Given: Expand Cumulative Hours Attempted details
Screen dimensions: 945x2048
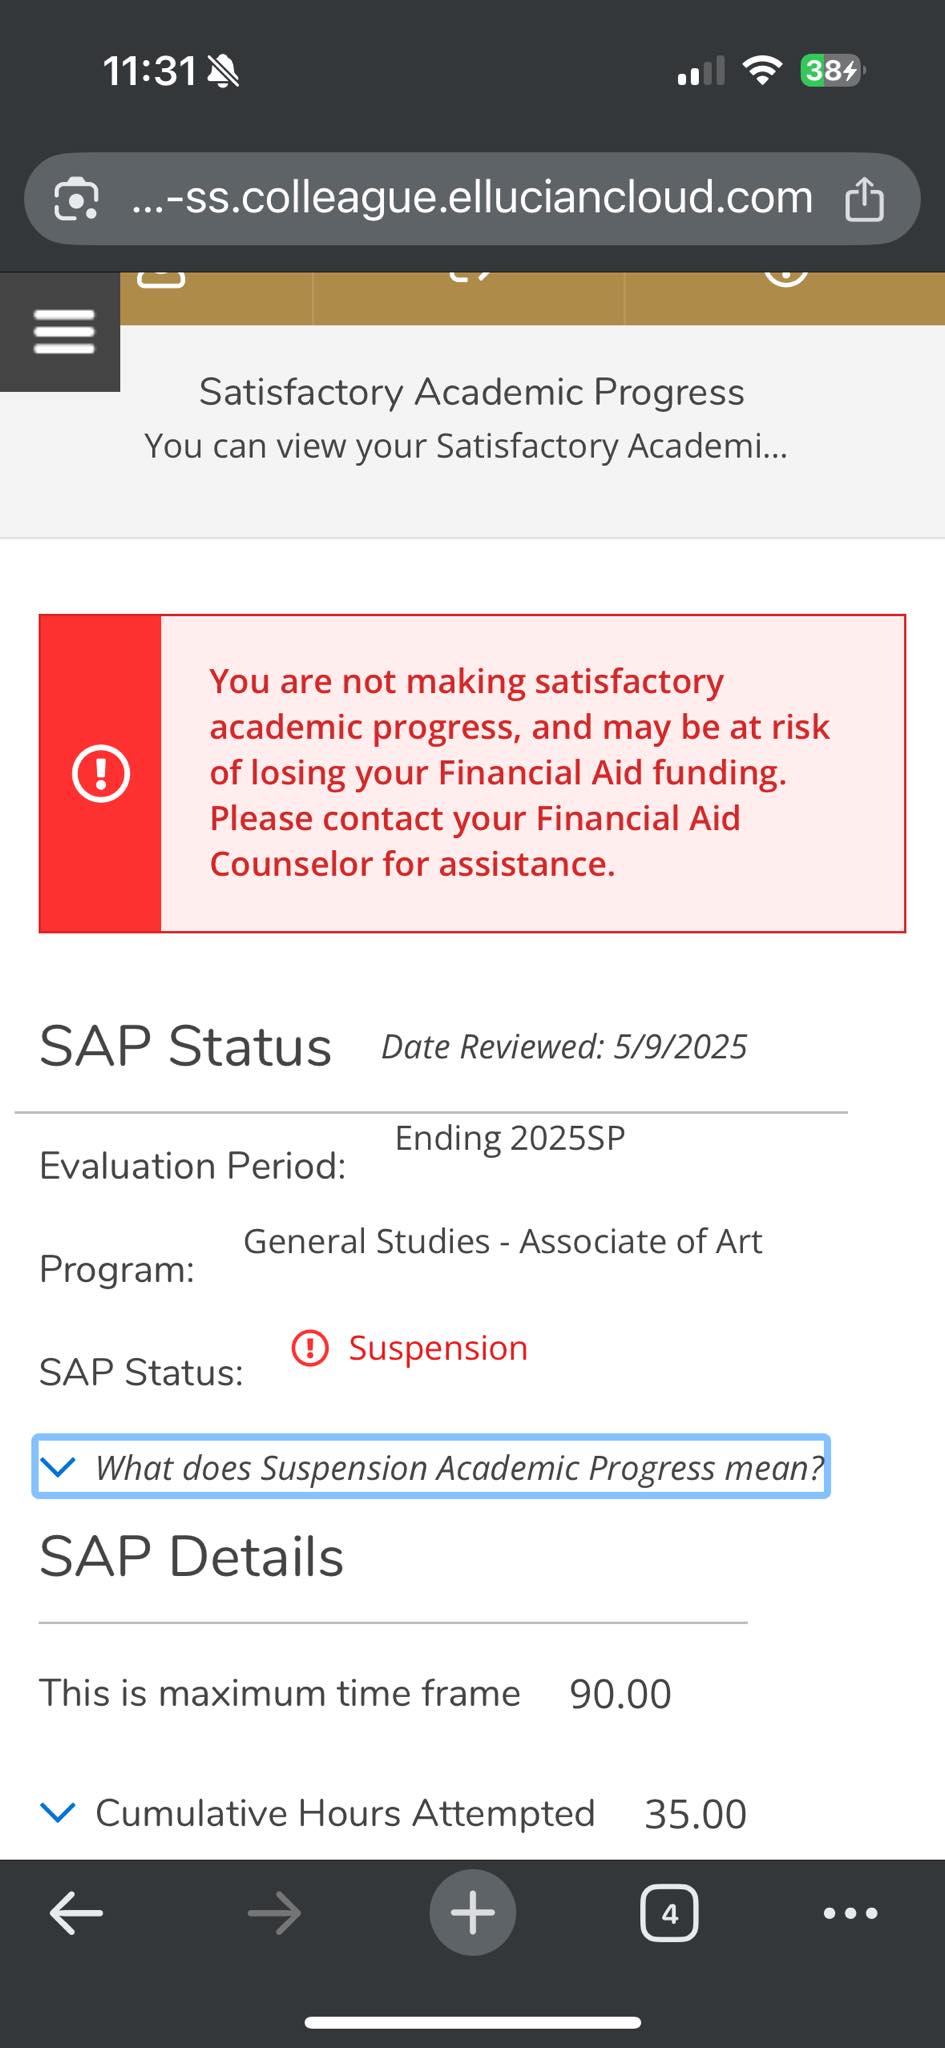Looking at the screenshot, I should [x=393, y=1813].
